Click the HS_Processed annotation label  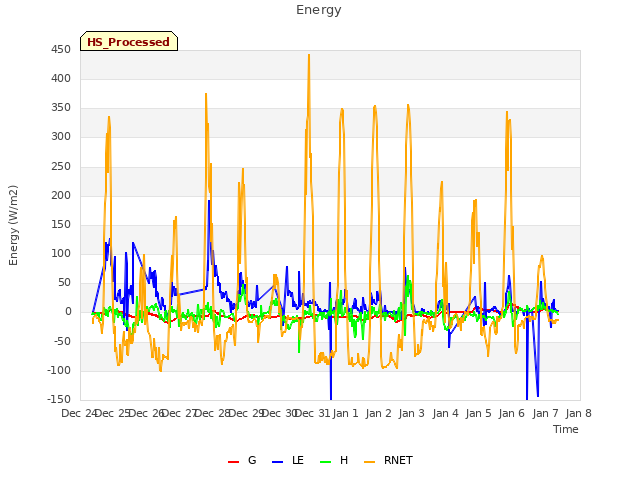pyautogui.click(x=129, y=41)
